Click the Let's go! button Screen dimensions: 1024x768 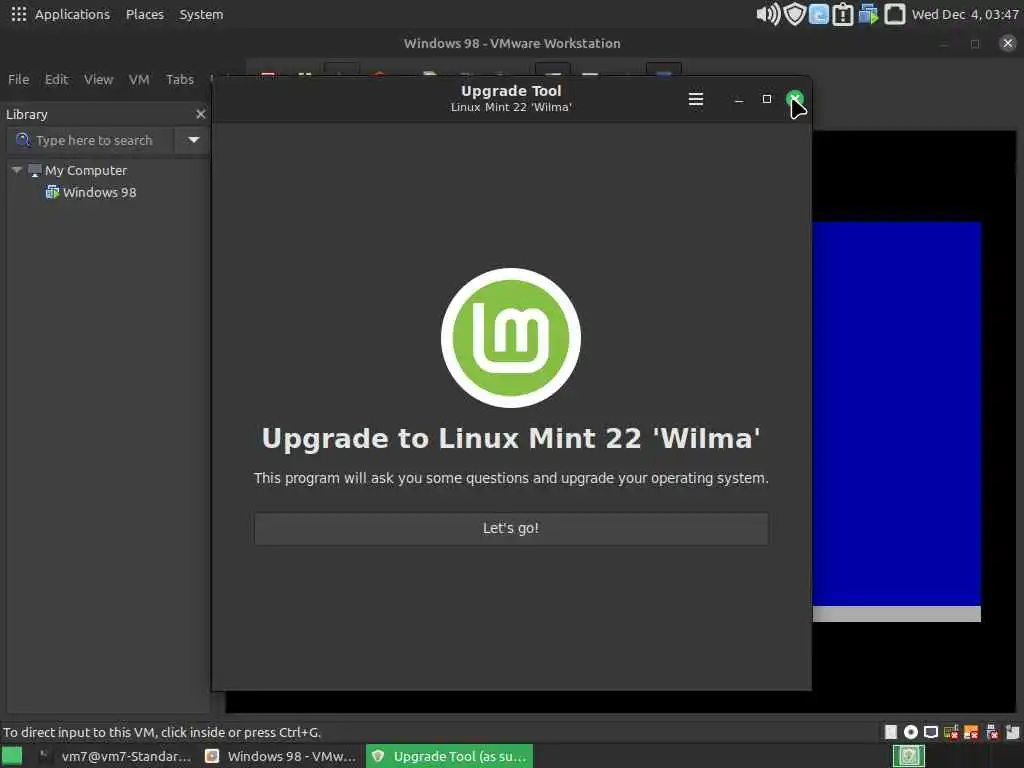click(x=511, y=528)
